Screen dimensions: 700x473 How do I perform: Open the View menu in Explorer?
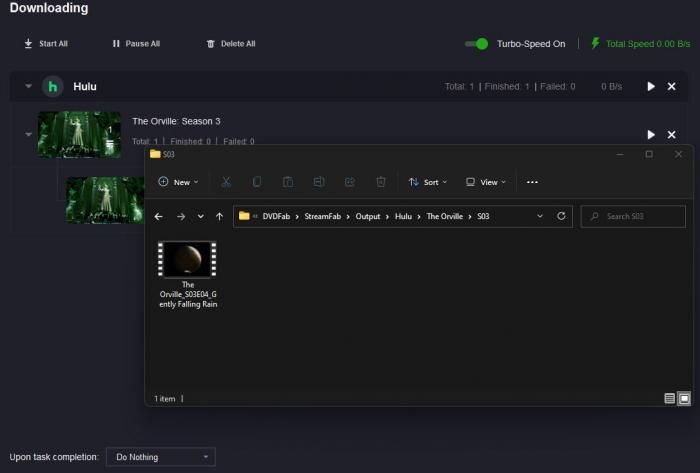(x=486, y=182)
